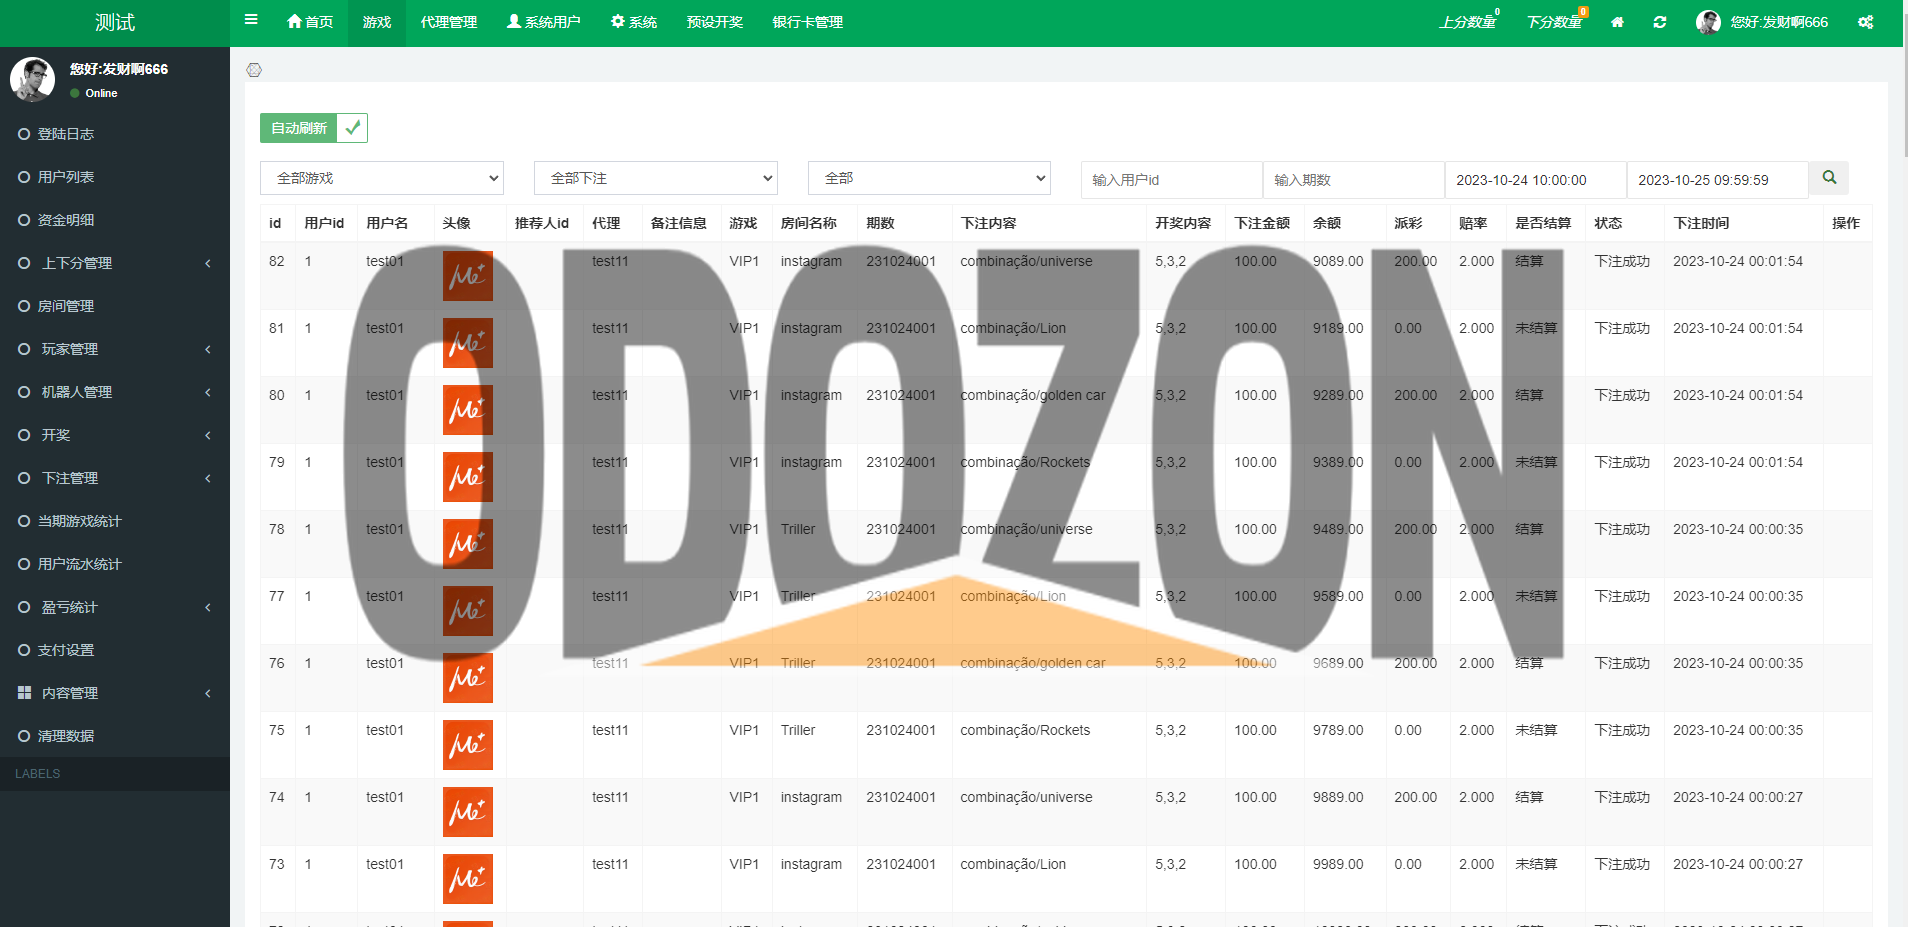Toggle the sidebar hamburger menu icon
Image resolution: width=1908 pixels, height=927 pixels.
coord(251,19)
